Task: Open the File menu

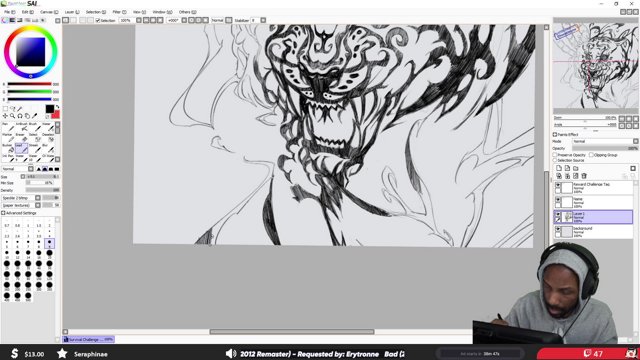Action: 9,12
